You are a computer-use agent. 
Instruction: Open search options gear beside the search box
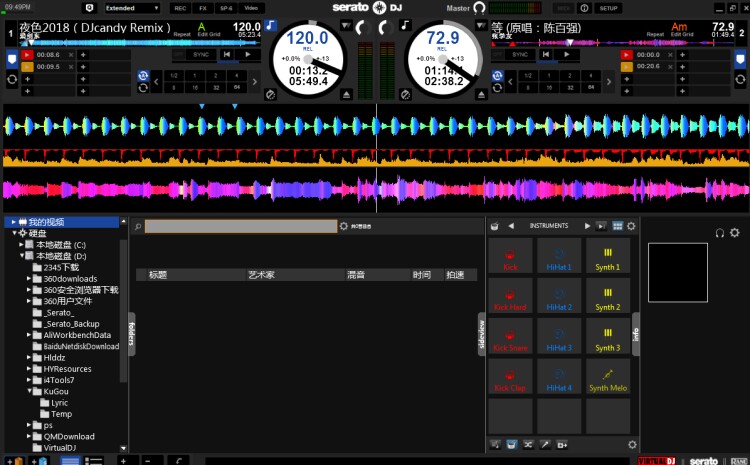343,226
